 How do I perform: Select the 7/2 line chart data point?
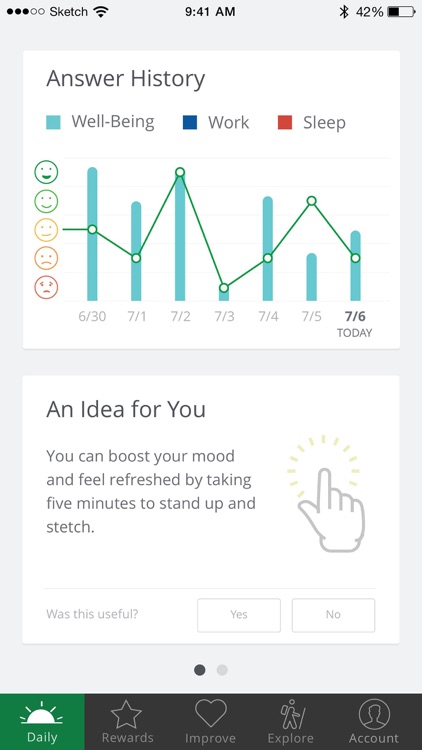[180, 172]
